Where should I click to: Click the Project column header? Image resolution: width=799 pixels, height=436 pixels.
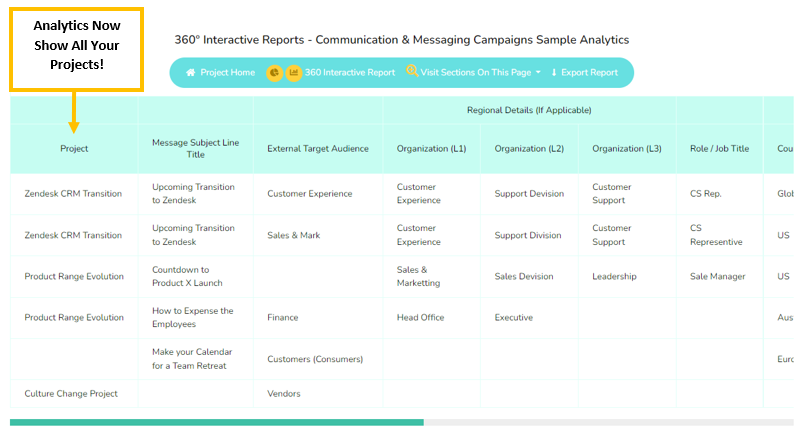click(x=74, y=148)
